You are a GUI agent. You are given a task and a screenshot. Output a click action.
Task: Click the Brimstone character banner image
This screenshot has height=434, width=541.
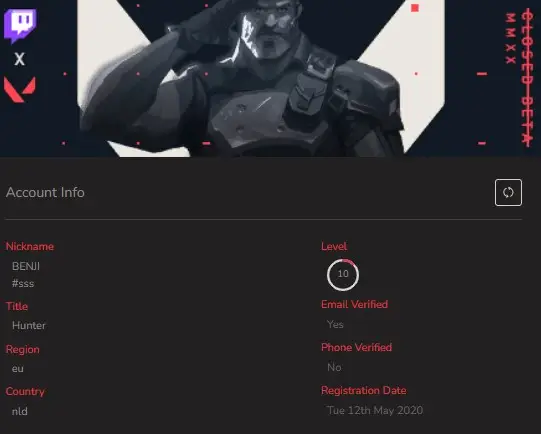click(x=261, y=78)
